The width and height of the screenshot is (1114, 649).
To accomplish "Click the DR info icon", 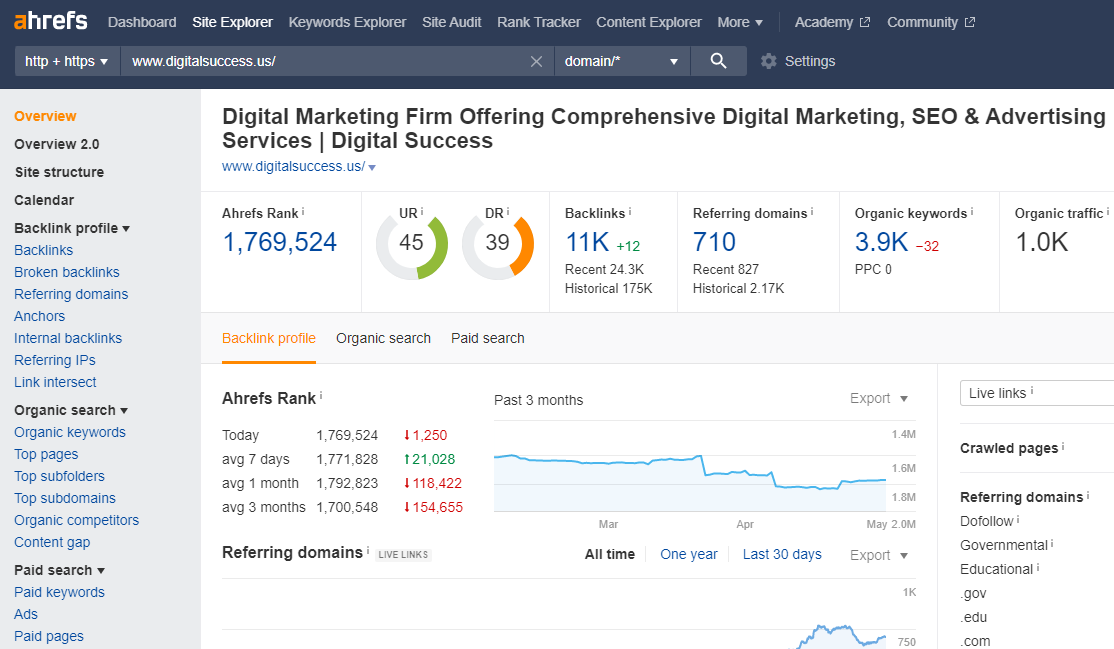I will (508, 211).
